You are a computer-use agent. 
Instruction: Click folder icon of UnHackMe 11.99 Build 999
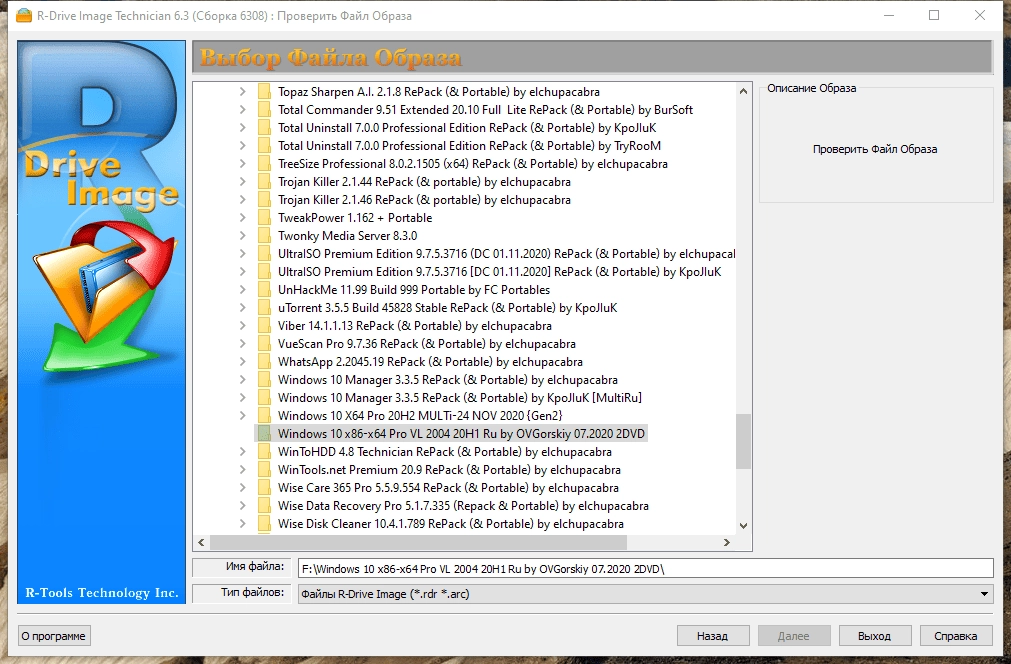pyautogui.click(x=264, y=290)
